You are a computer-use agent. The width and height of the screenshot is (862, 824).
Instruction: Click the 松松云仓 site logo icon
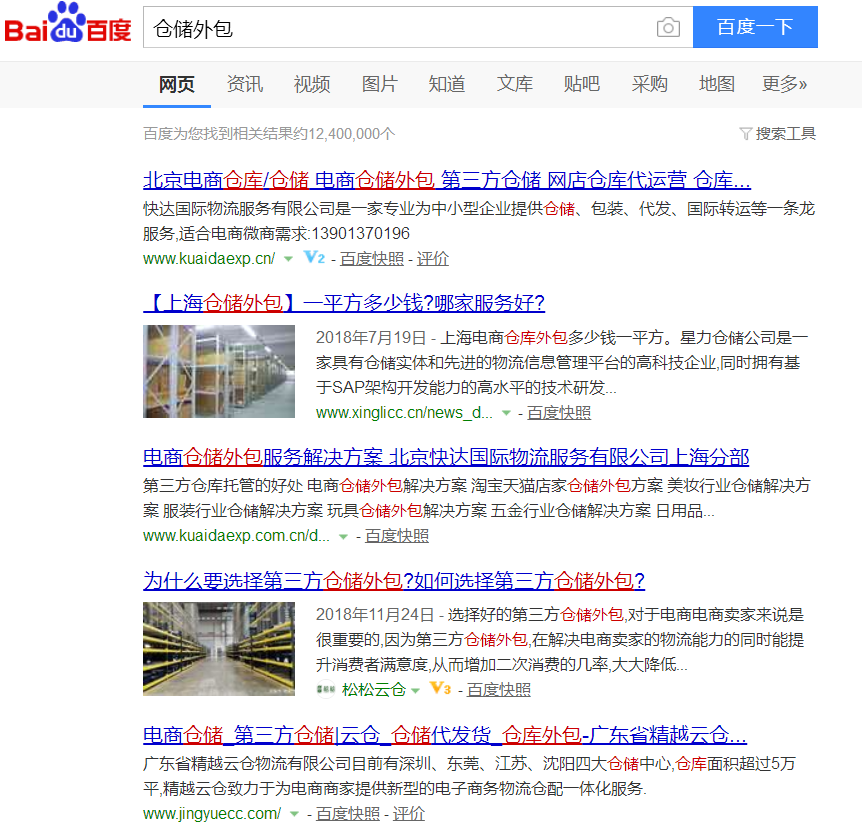click(x=326, y=689)
